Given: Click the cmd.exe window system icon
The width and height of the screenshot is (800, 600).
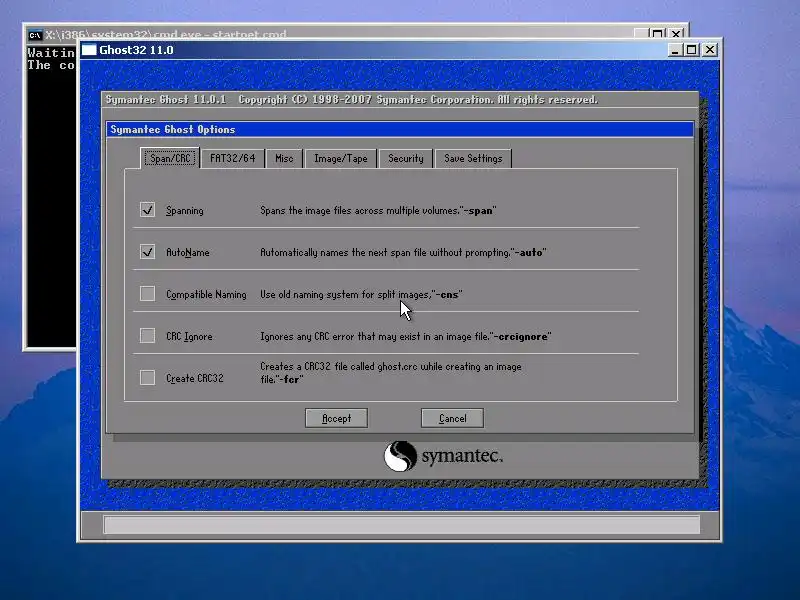Looking at the screenshot, I should coord(35,35).
